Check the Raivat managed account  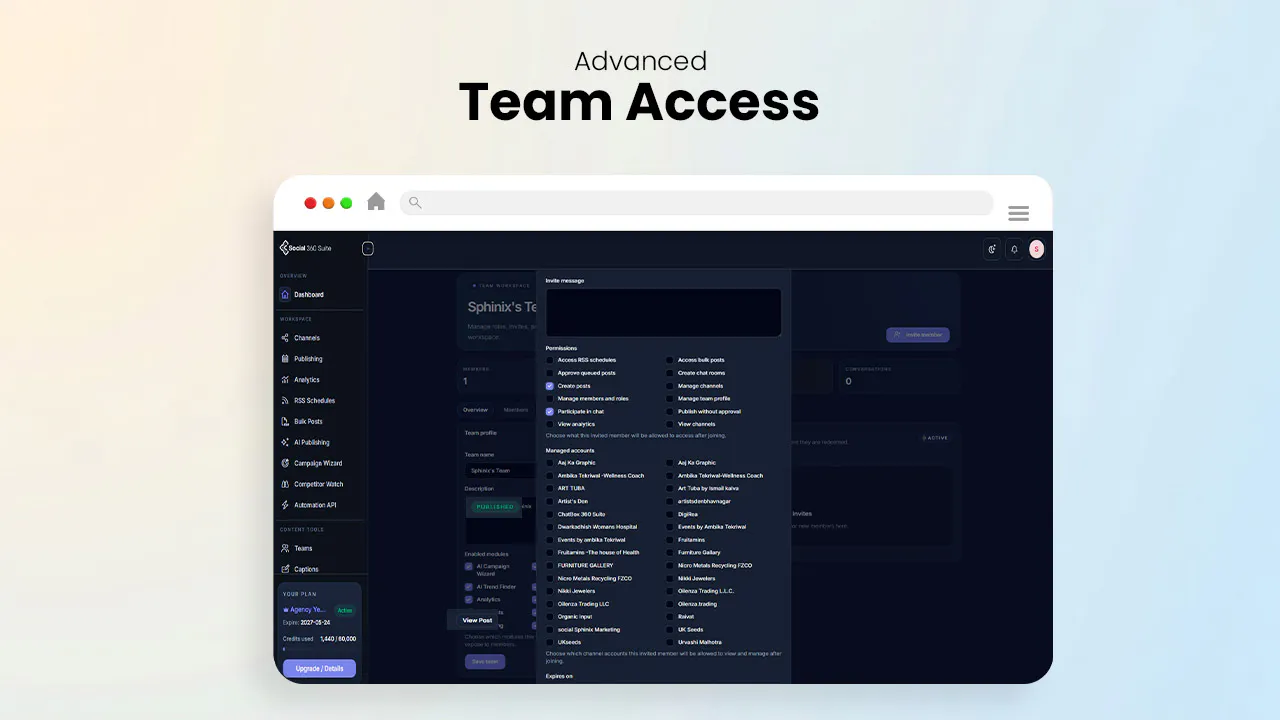[x=670, y=617]
